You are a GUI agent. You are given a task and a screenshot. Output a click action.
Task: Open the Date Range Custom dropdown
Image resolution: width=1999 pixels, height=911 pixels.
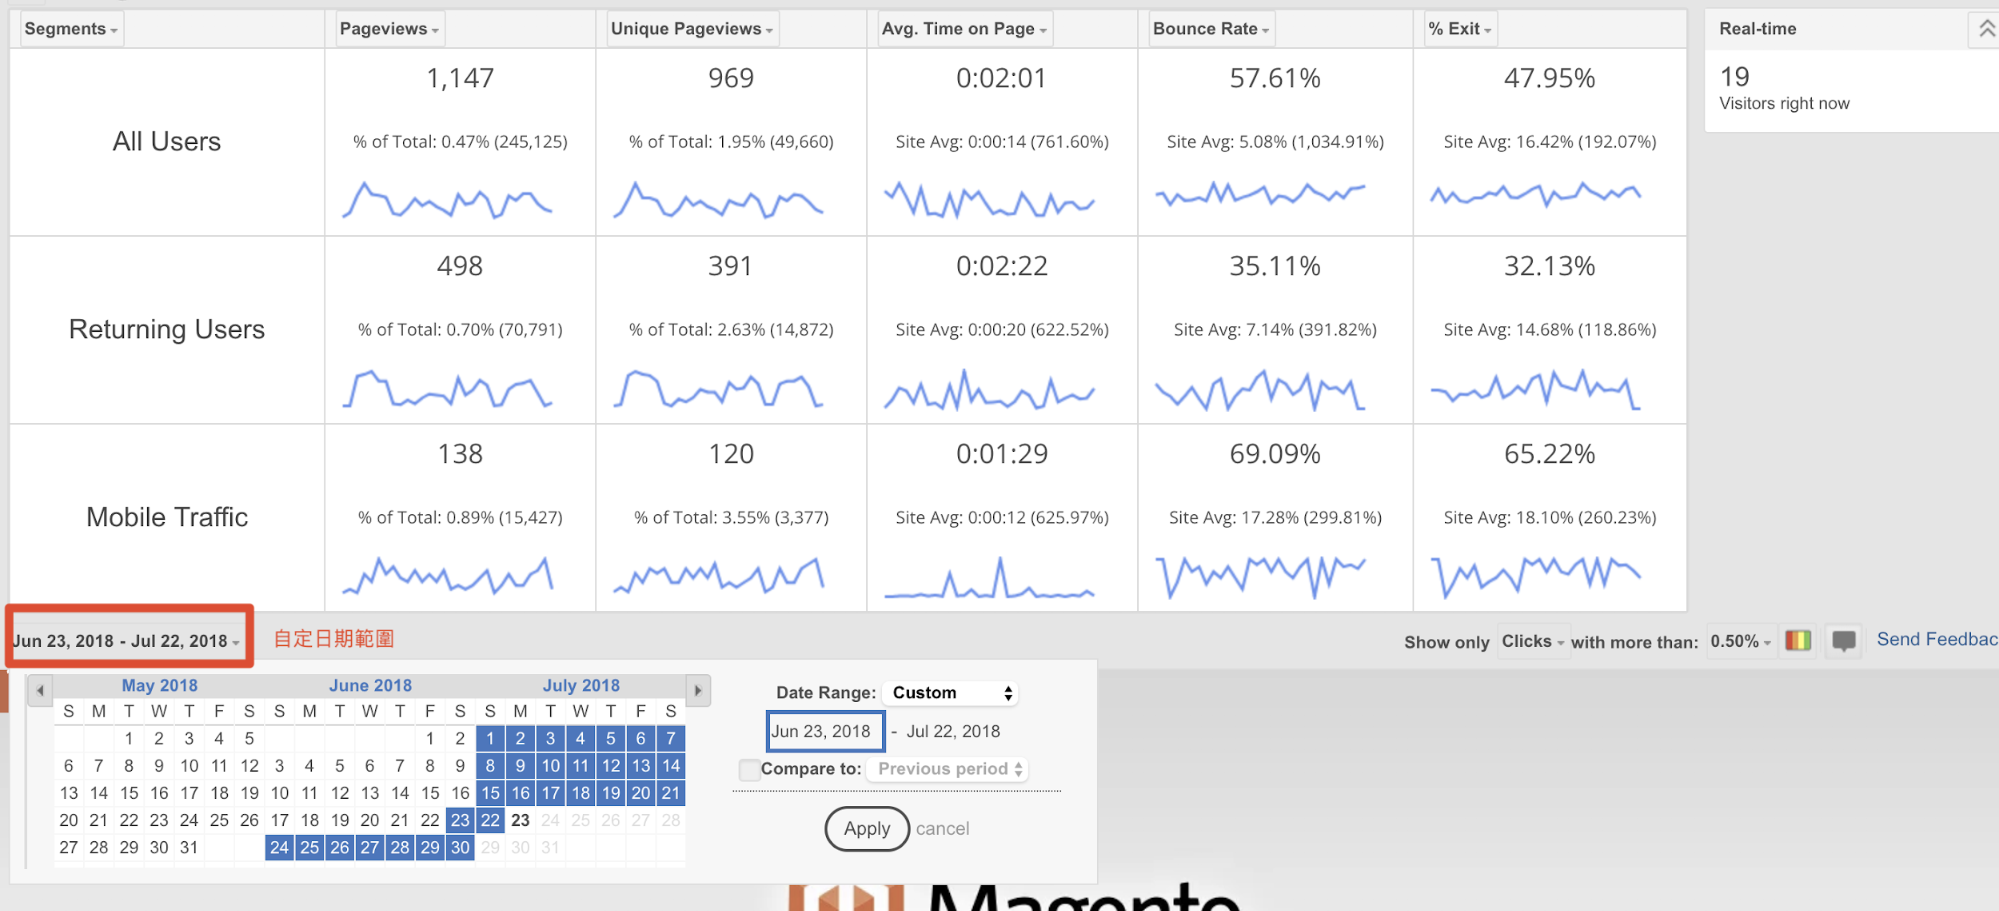click(x=951, y=693)
